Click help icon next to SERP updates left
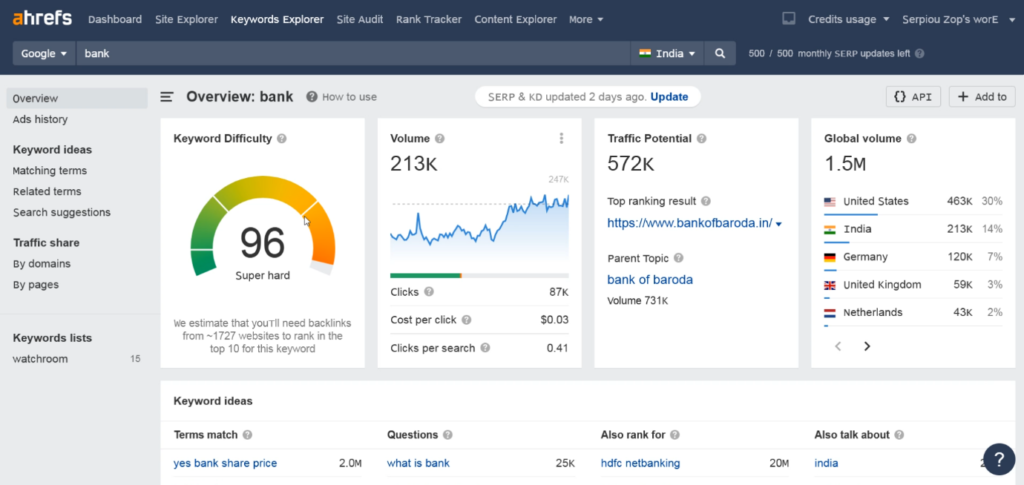Image resolution: width=1024 pixels, height=485 pixels. tap(920, 54)
